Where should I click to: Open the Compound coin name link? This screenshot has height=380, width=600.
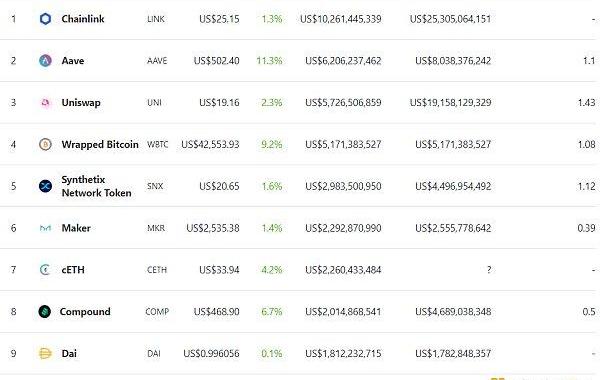pos(85,312)
